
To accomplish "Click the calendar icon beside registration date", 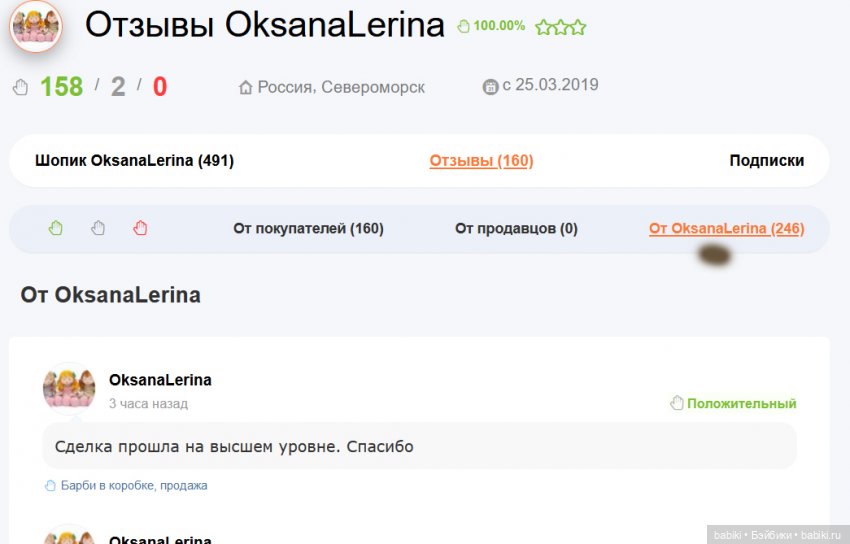I will 490,87.
